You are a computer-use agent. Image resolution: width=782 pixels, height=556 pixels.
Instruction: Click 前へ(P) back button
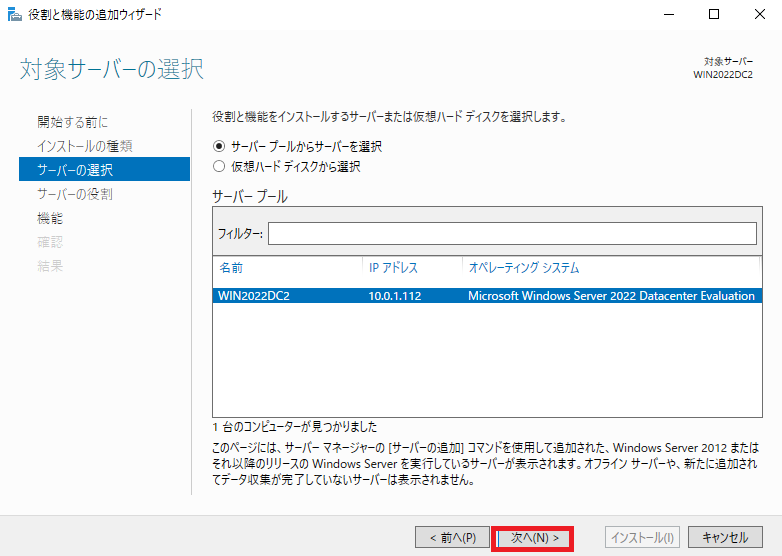click(x=452, y=538)
